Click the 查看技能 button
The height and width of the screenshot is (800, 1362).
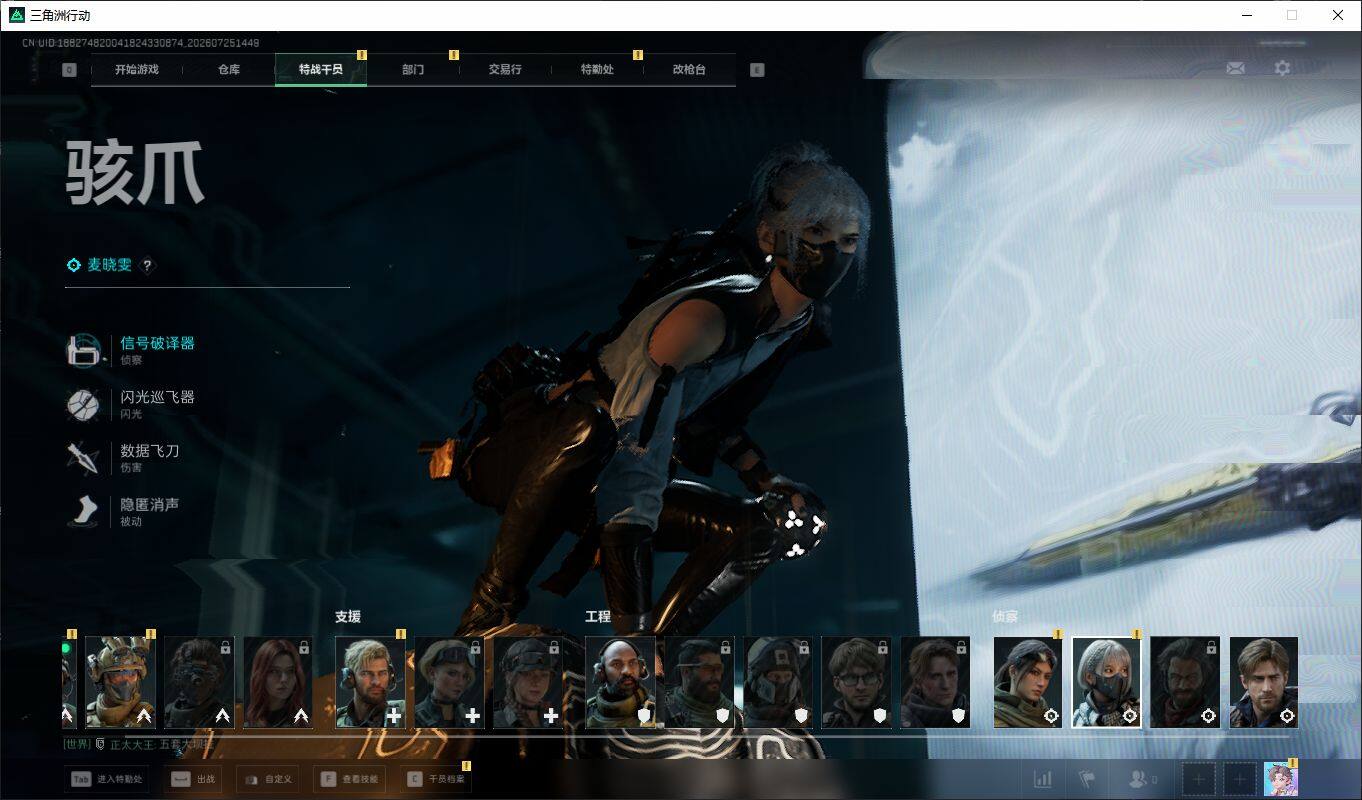coord(349,779)
